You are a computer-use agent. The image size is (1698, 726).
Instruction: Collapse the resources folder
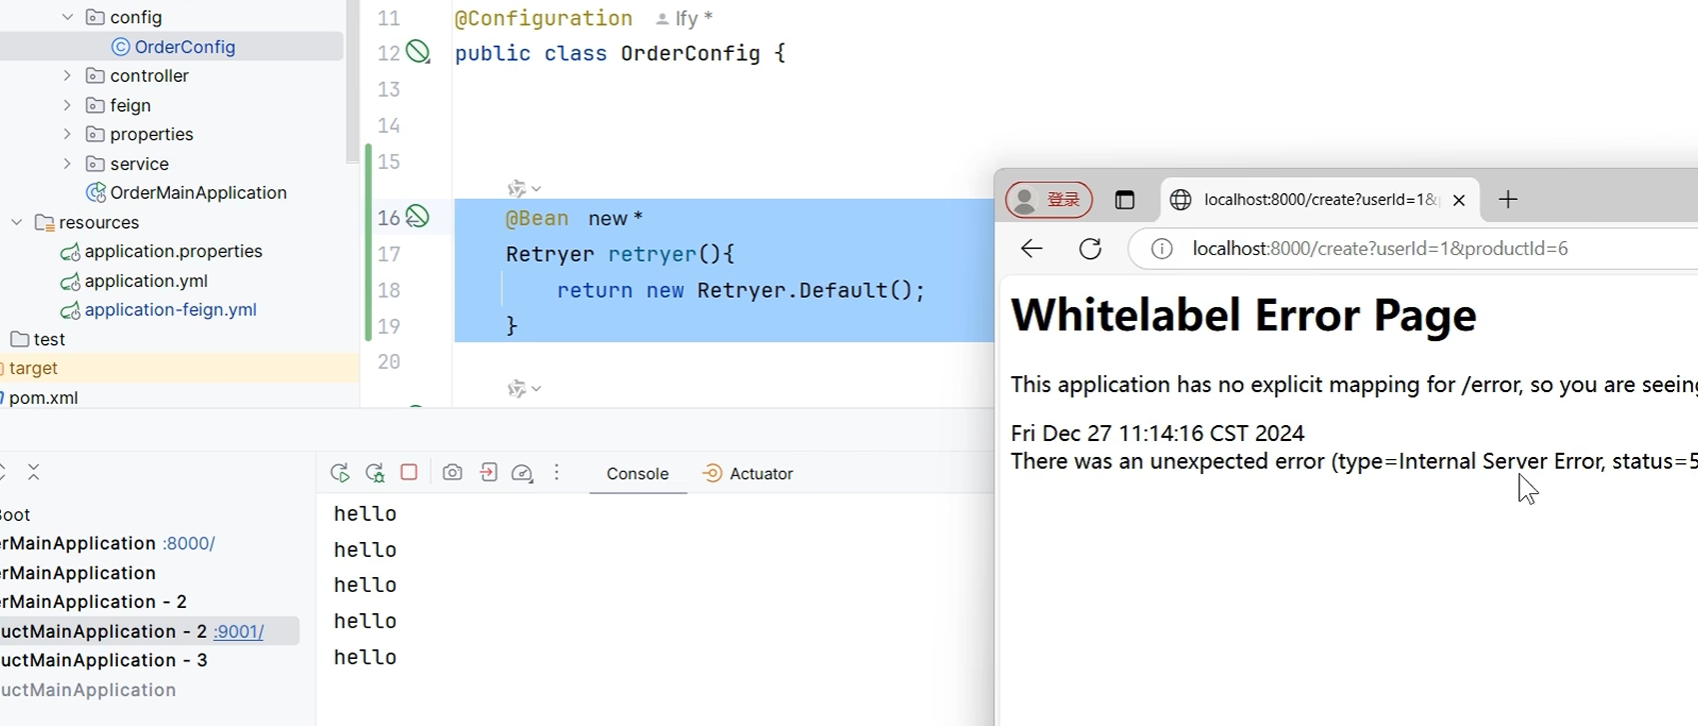pos(16,222)
